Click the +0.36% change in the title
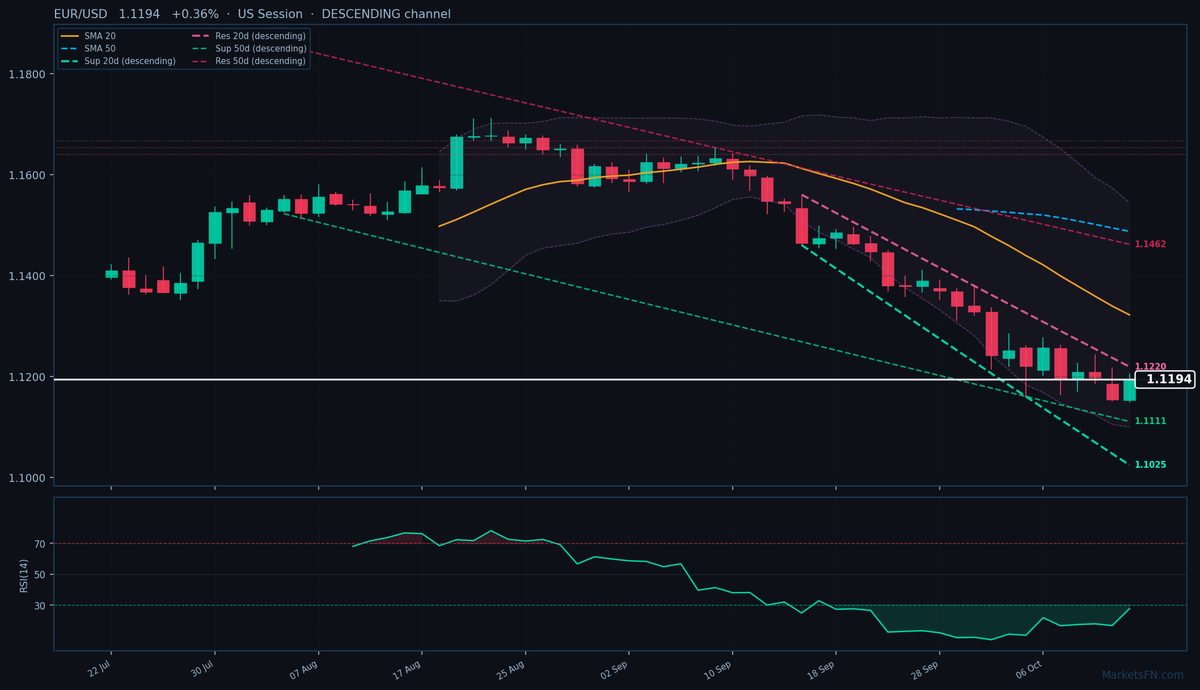 click(195, 14)
